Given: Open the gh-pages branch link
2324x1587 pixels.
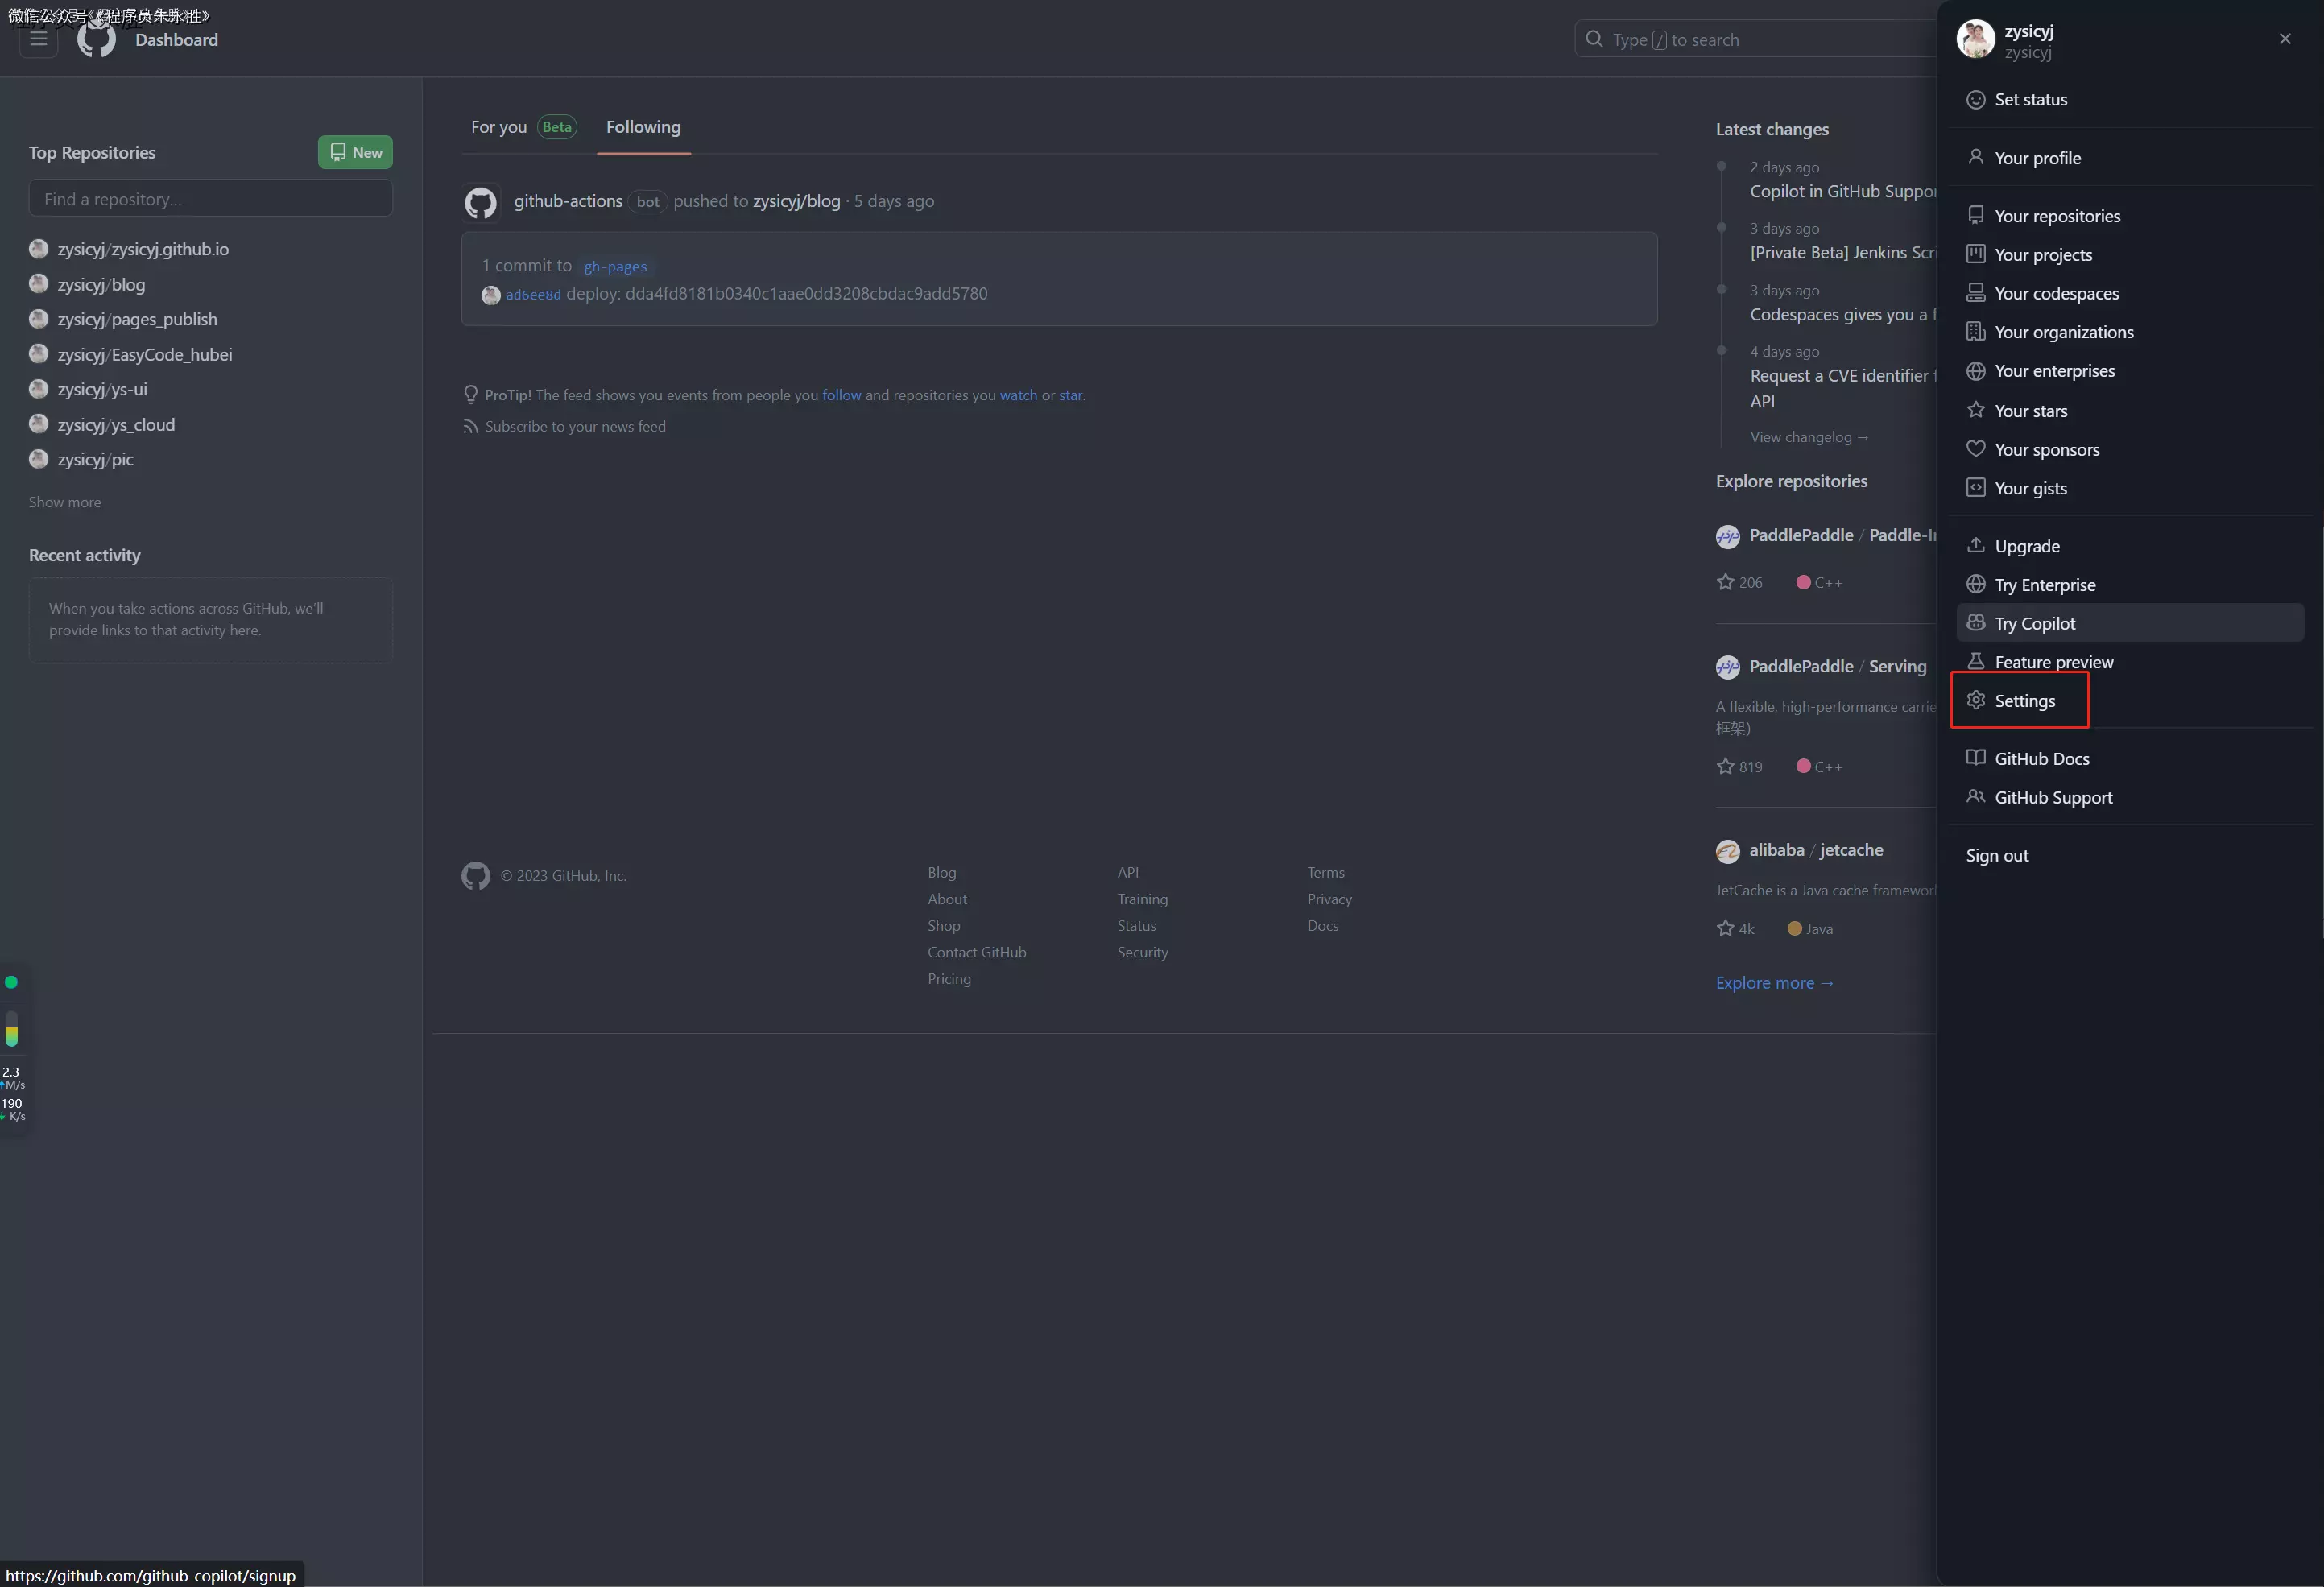Looking at the screenshot, I should tap(615, 267).
